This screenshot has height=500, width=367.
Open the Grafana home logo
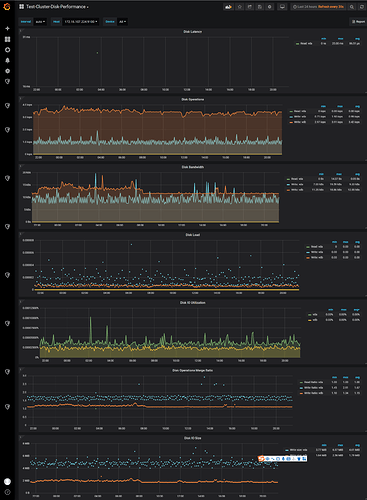[7, 6]
